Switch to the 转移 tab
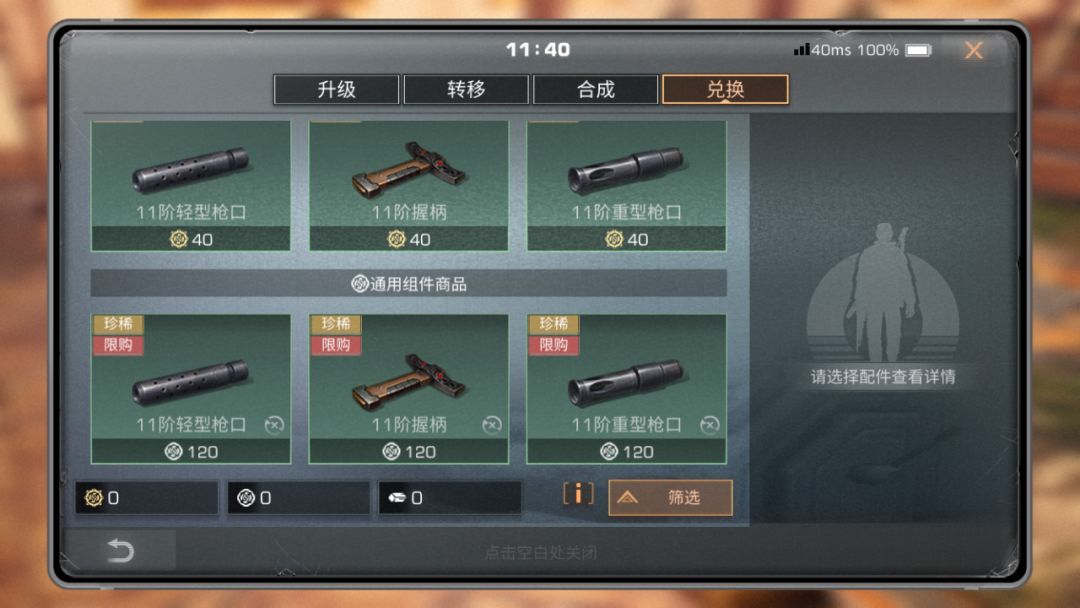 pos(466,90)
